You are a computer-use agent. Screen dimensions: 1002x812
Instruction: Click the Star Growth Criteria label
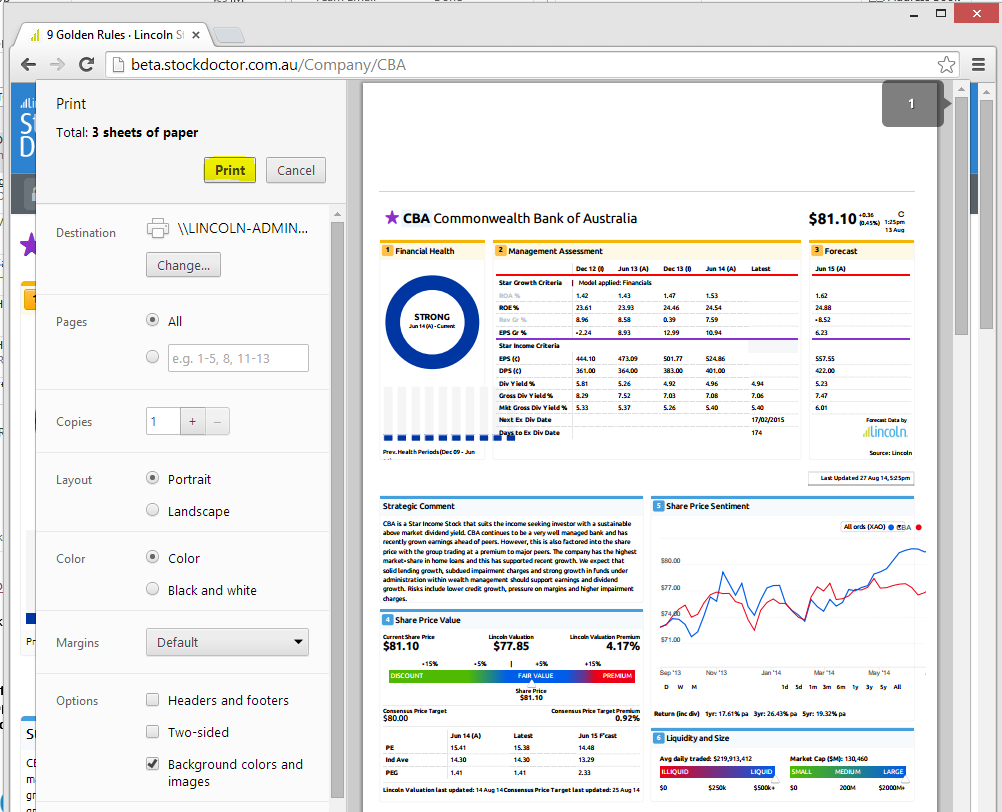530,282
